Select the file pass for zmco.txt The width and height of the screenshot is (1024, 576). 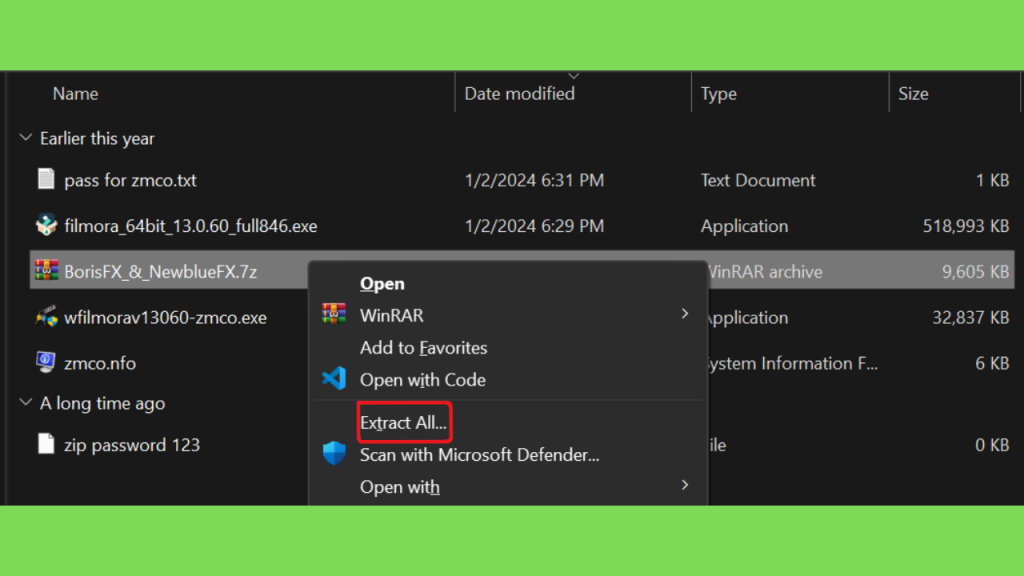pyautogui.click(x=130, y=180)
